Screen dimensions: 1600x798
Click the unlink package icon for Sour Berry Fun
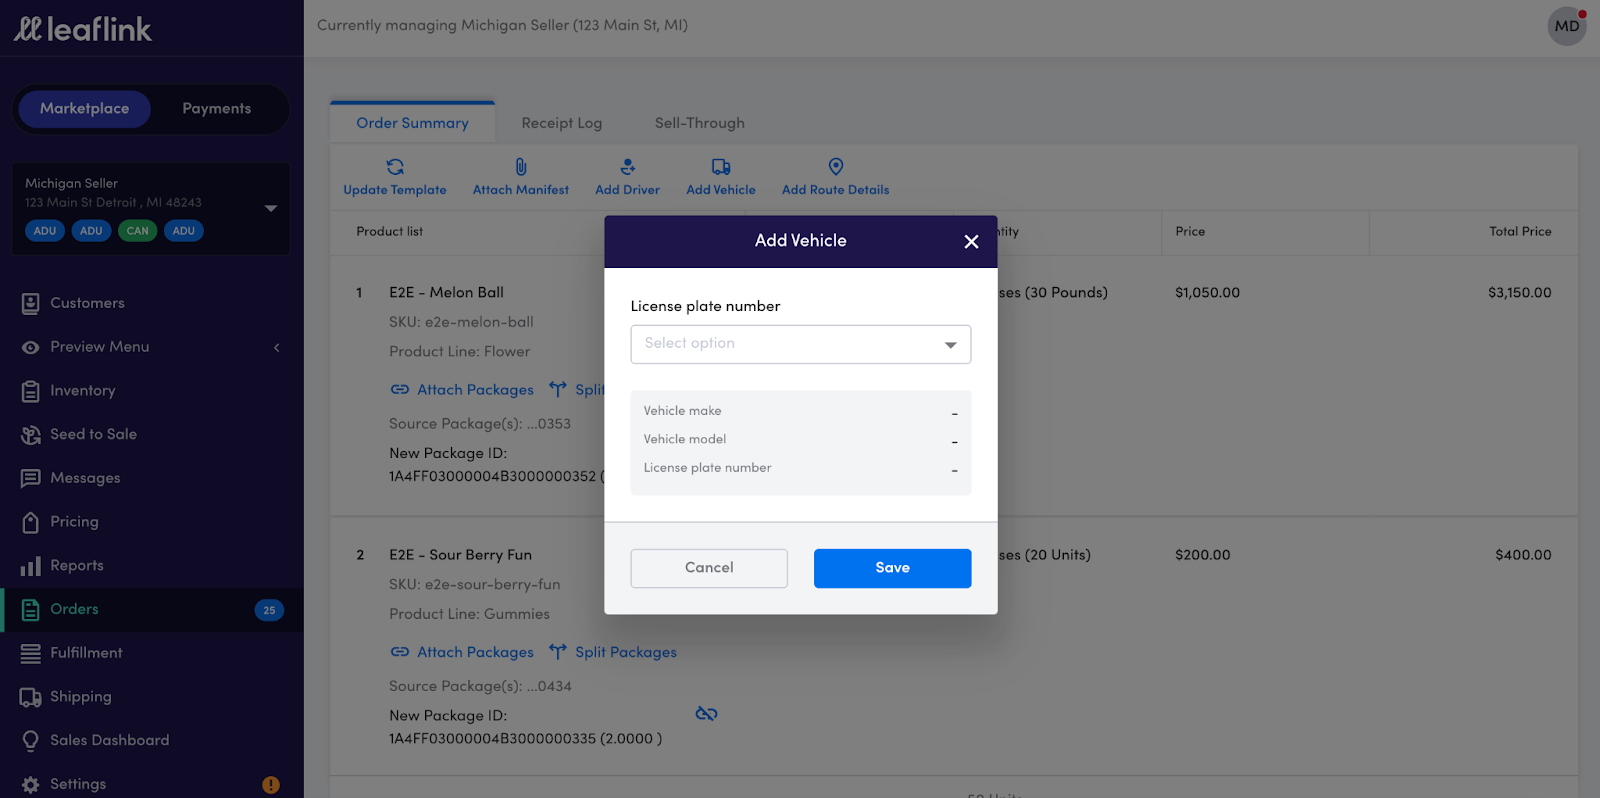click(x=707, y=713)
